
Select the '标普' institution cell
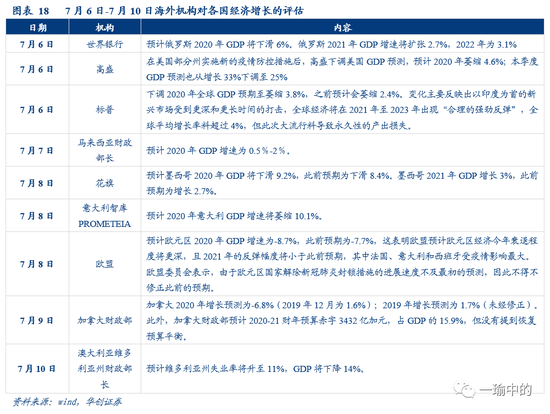(x=105, y=109)
